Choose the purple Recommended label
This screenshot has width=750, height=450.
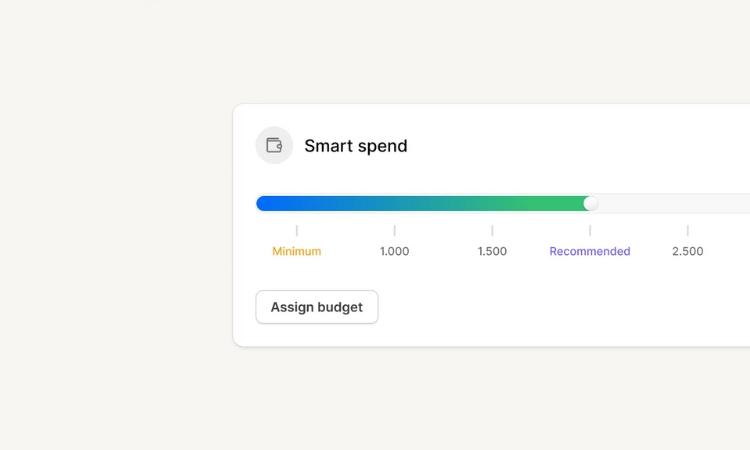[x=590, y=251]
